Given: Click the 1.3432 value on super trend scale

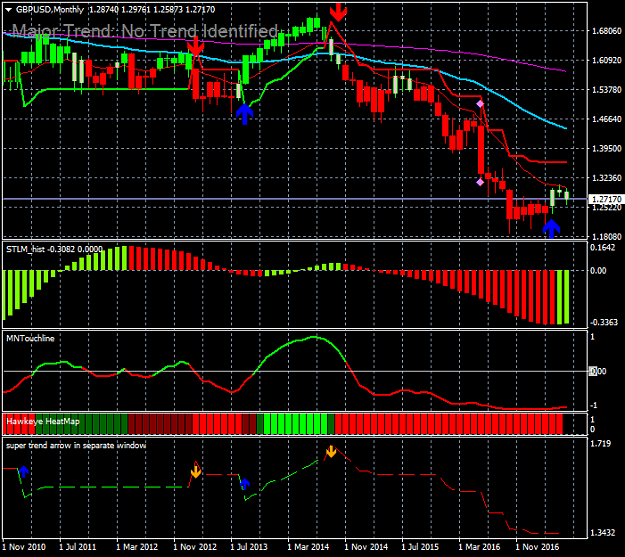Looking at the screenshot, I should [602, 532].
